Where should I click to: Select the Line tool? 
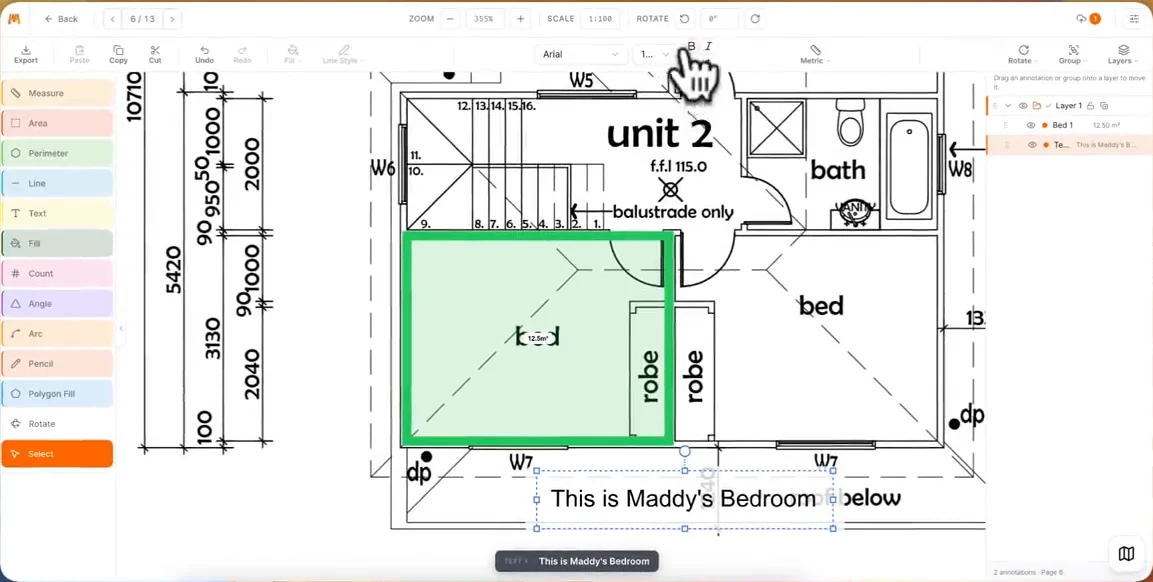(57, 183)
